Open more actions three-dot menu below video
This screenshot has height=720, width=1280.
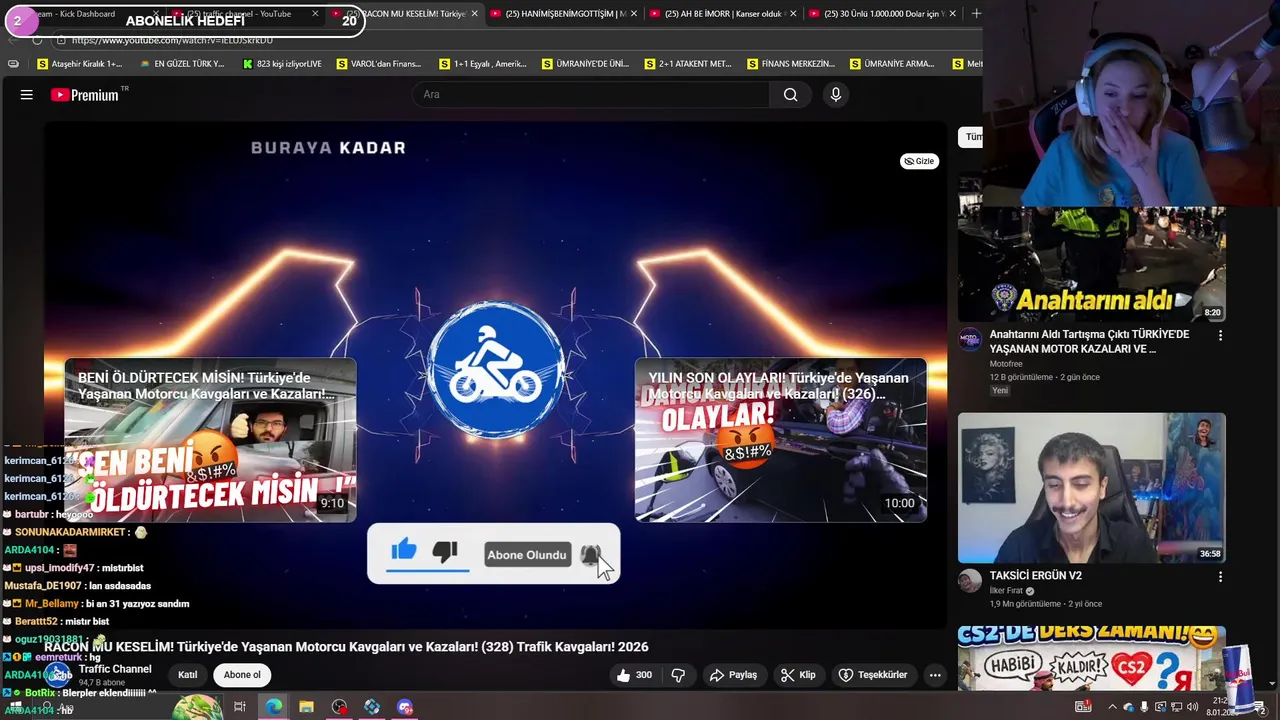[935, 675]
